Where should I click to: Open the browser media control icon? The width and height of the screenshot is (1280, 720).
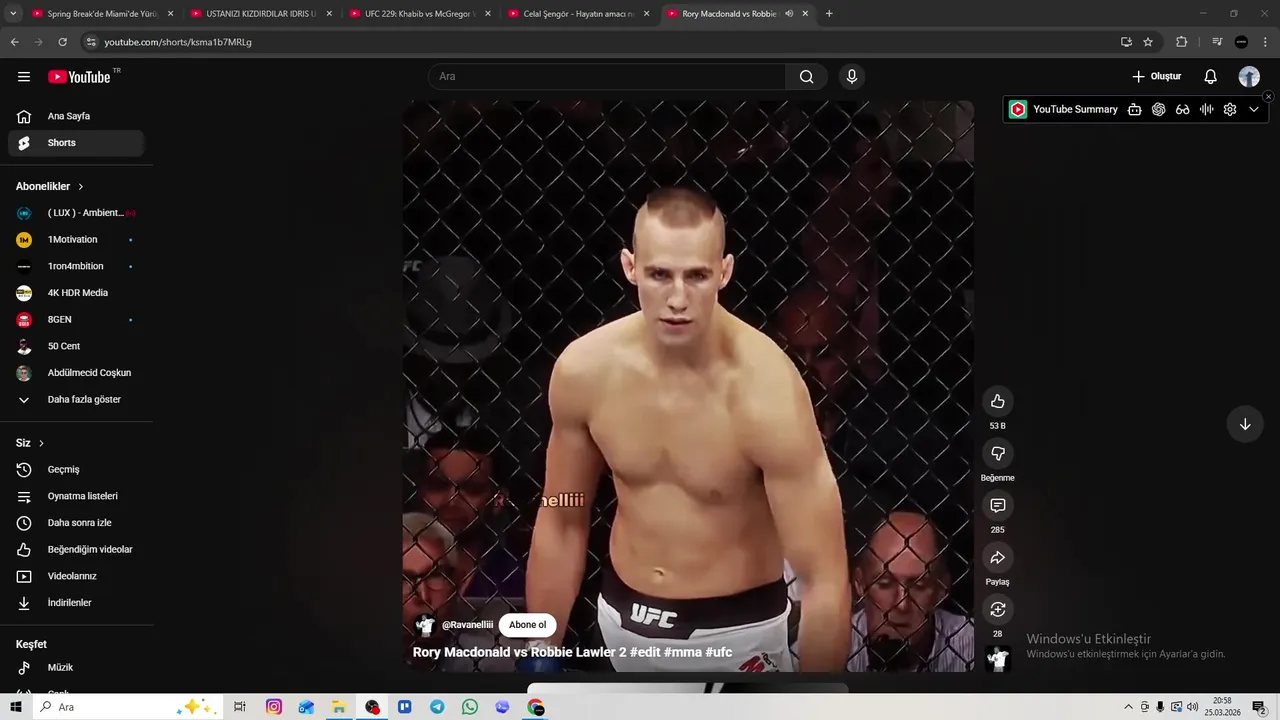1217,42
